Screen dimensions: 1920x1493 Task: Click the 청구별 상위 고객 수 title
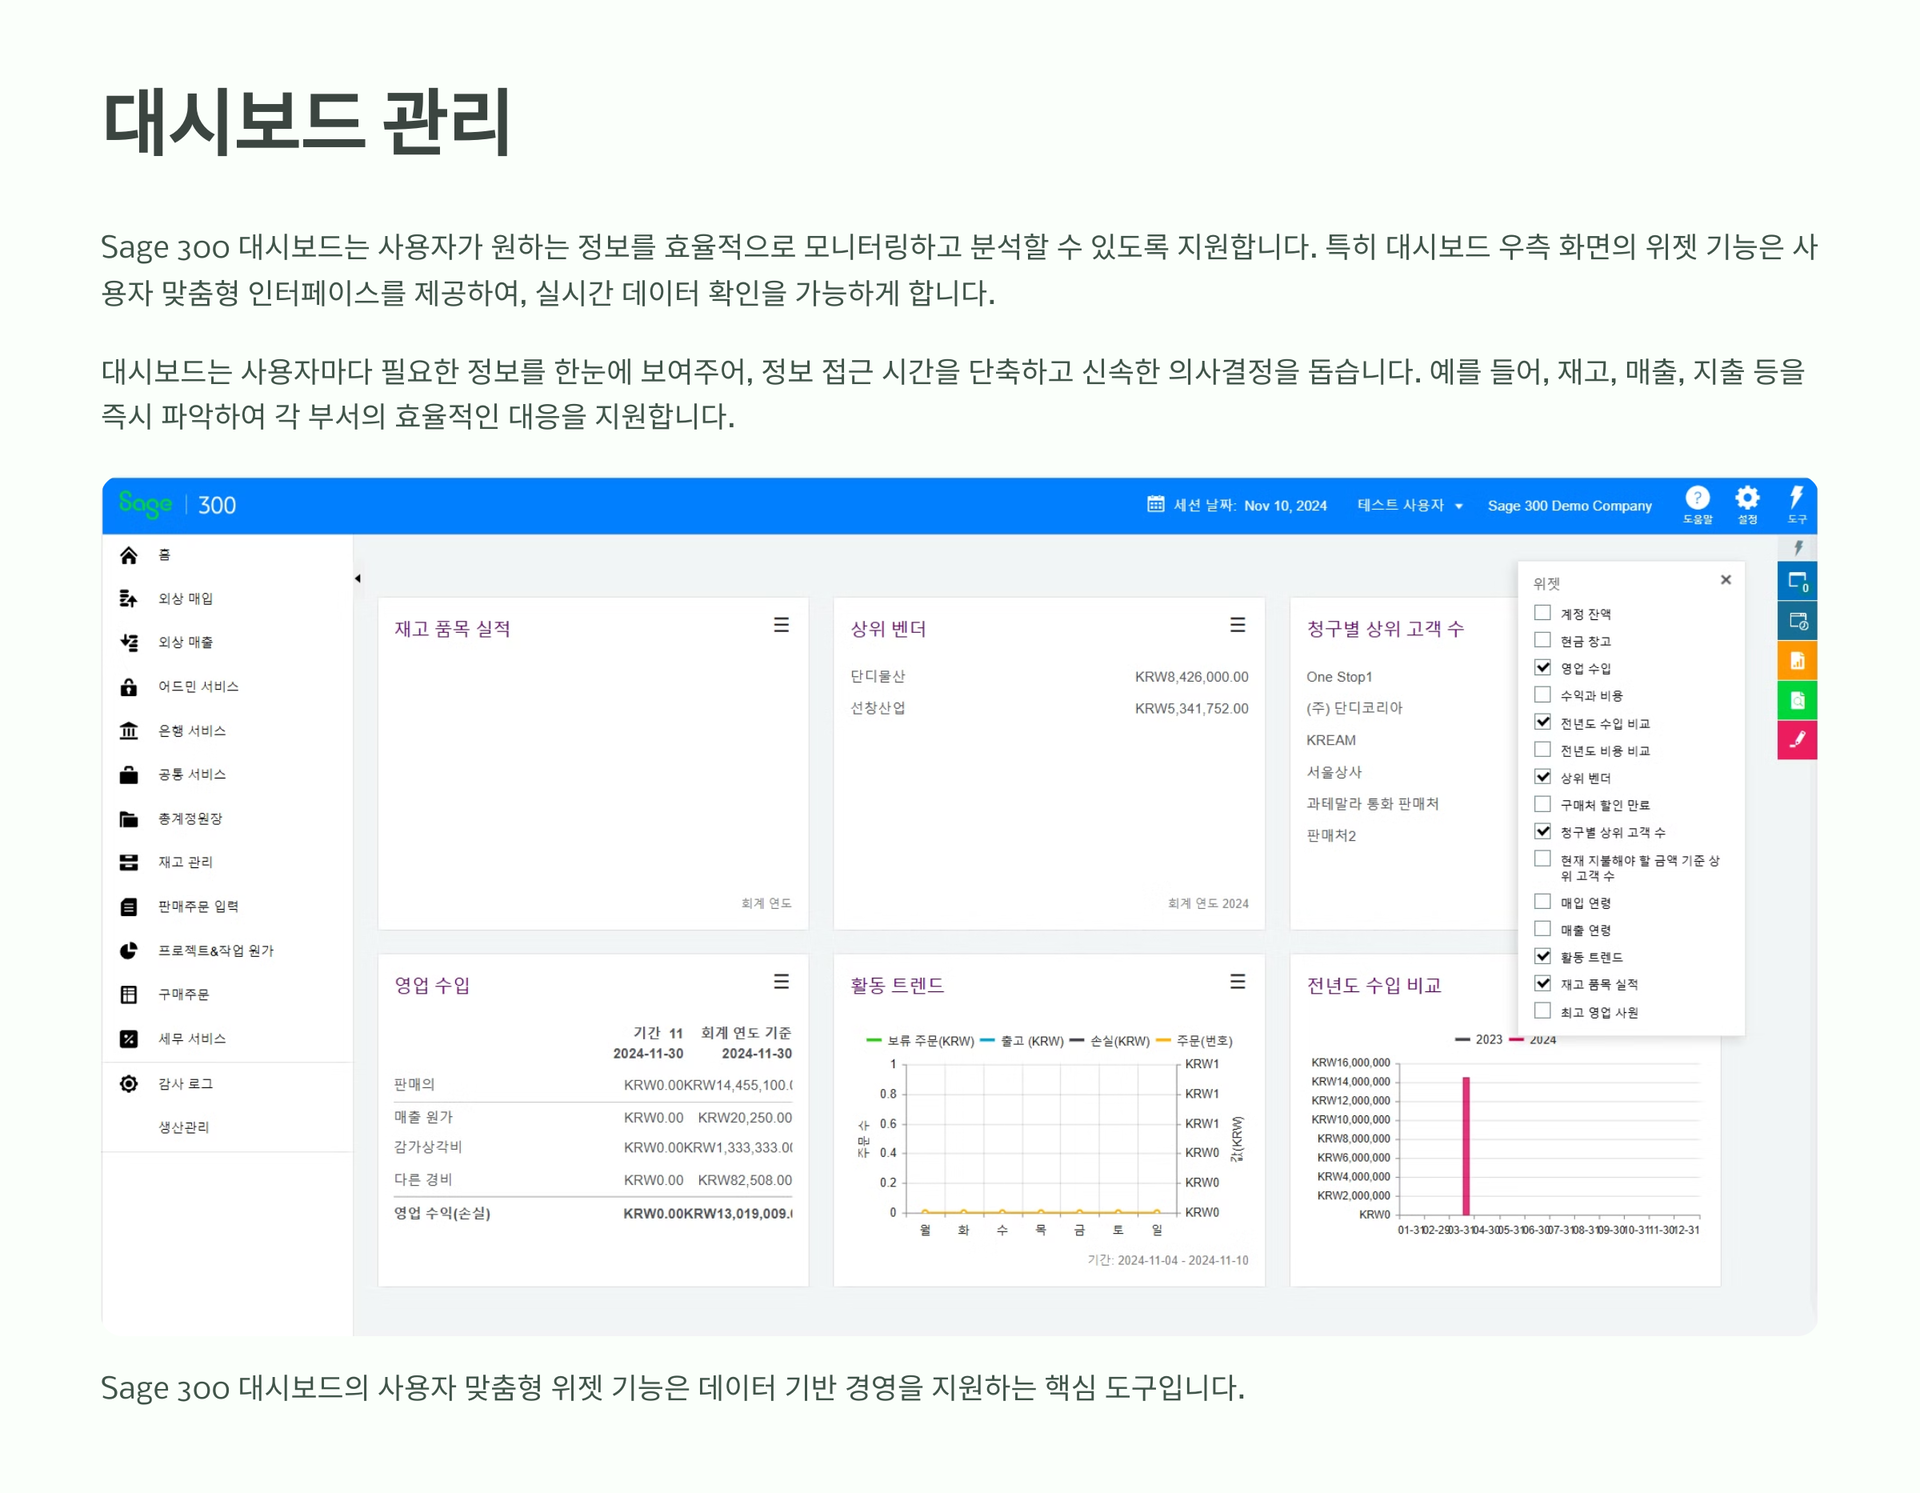point(1385,629)
